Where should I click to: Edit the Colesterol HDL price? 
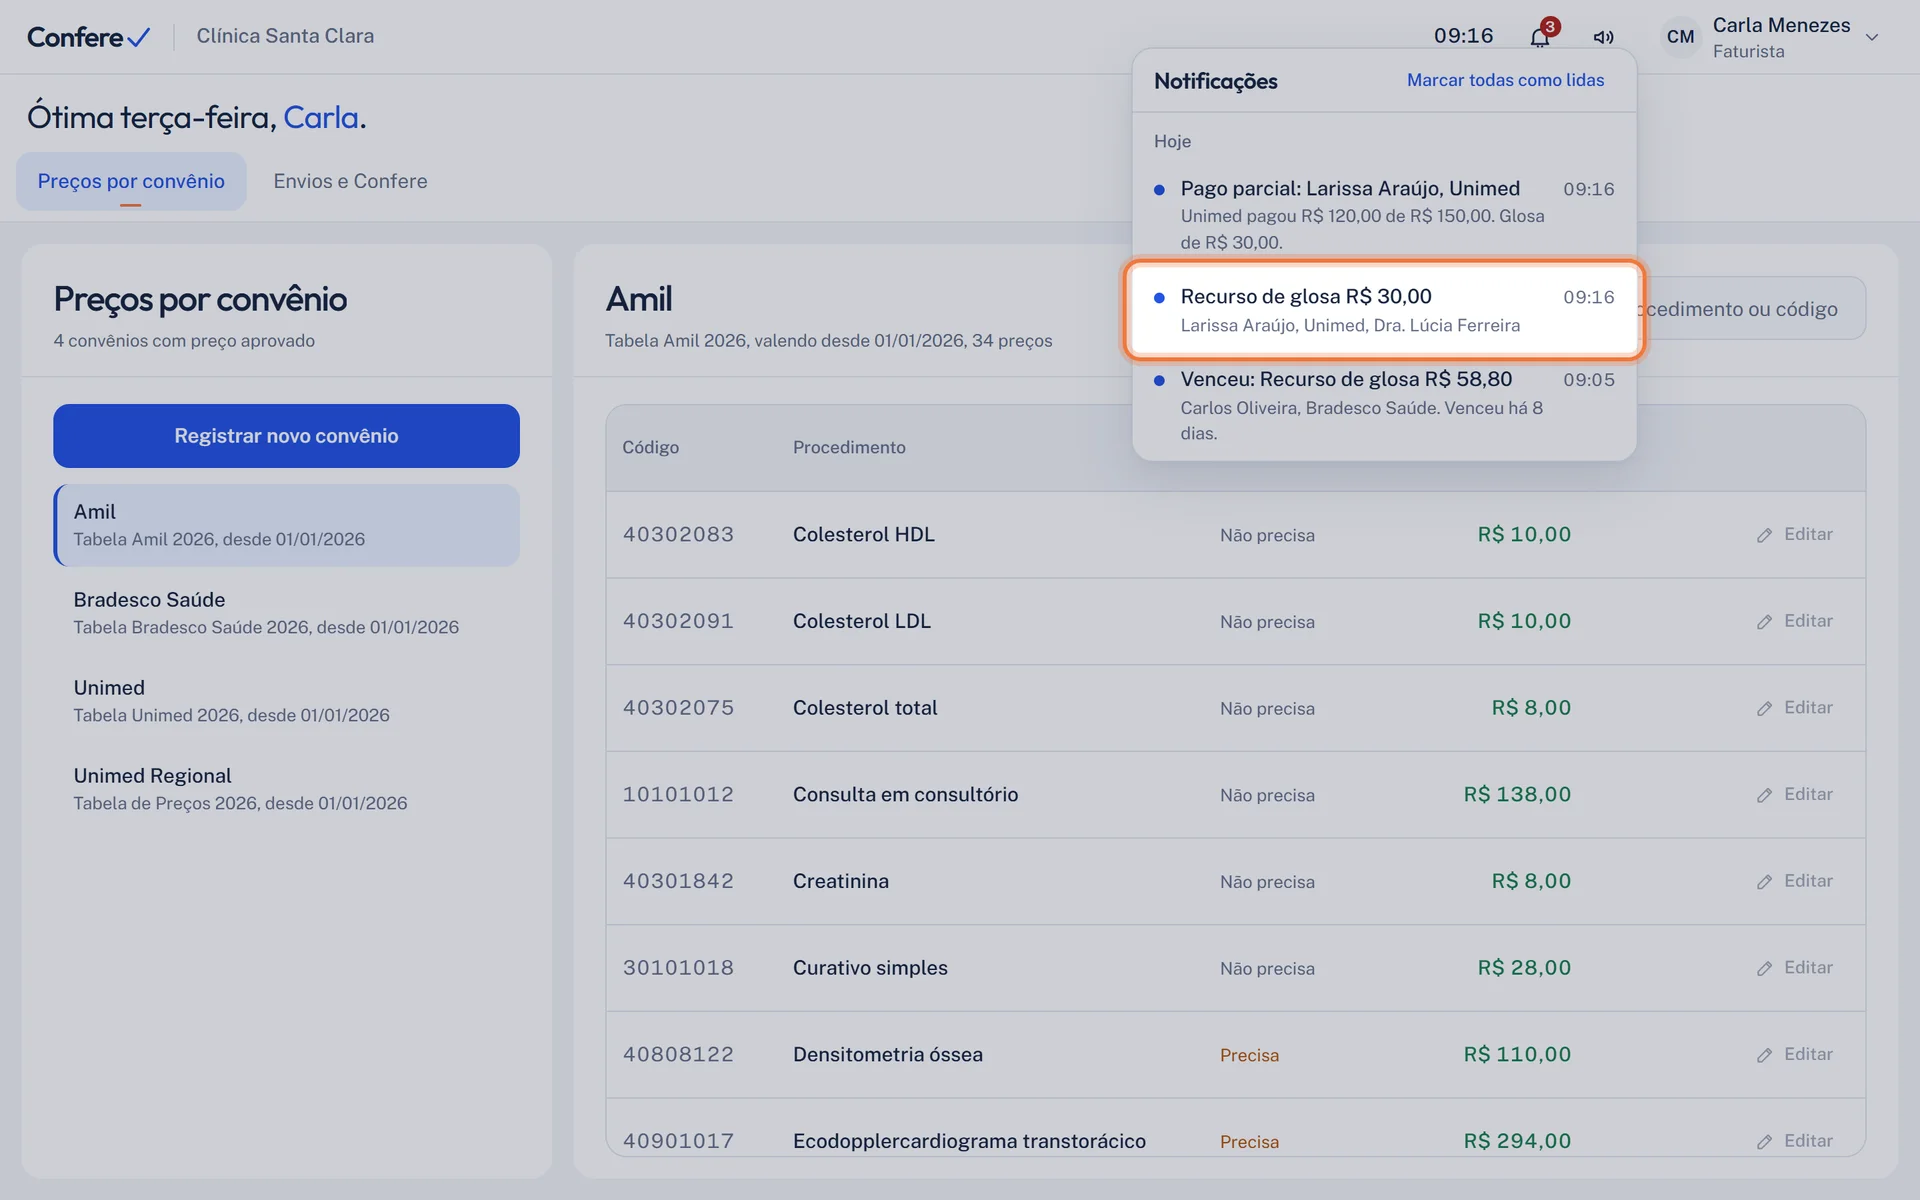pos(1795,535)
